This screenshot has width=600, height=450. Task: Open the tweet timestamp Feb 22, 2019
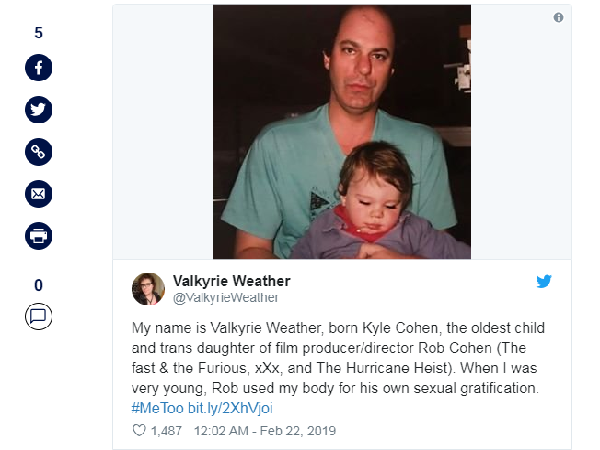tap(265, 430)
